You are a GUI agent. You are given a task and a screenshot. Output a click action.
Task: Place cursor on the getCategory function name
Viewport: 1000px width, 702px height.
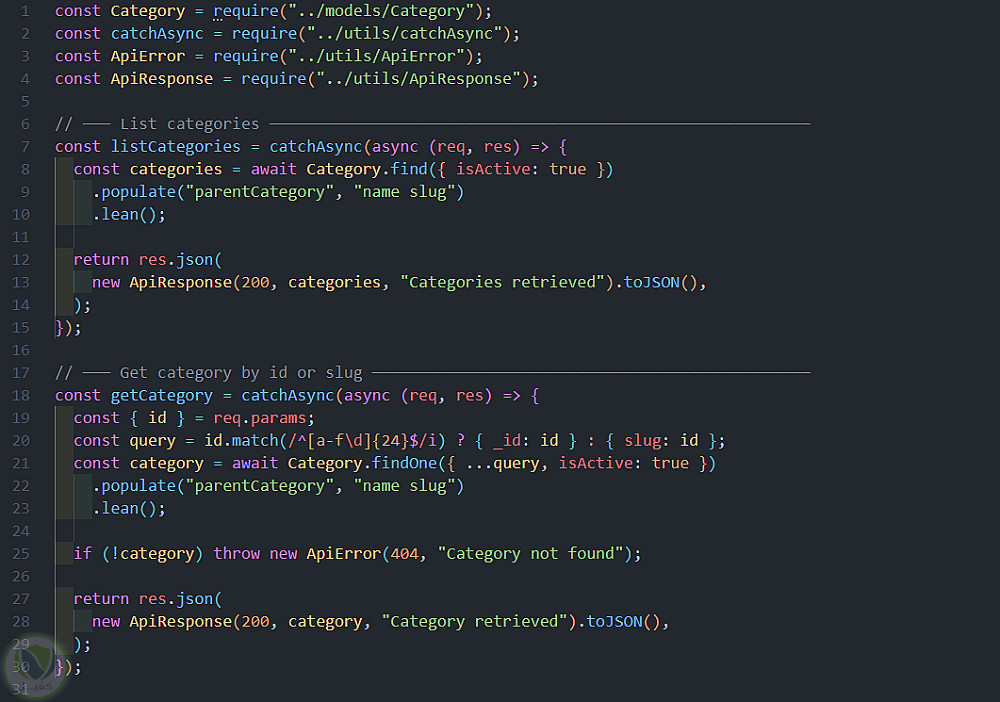pos(161,396)
